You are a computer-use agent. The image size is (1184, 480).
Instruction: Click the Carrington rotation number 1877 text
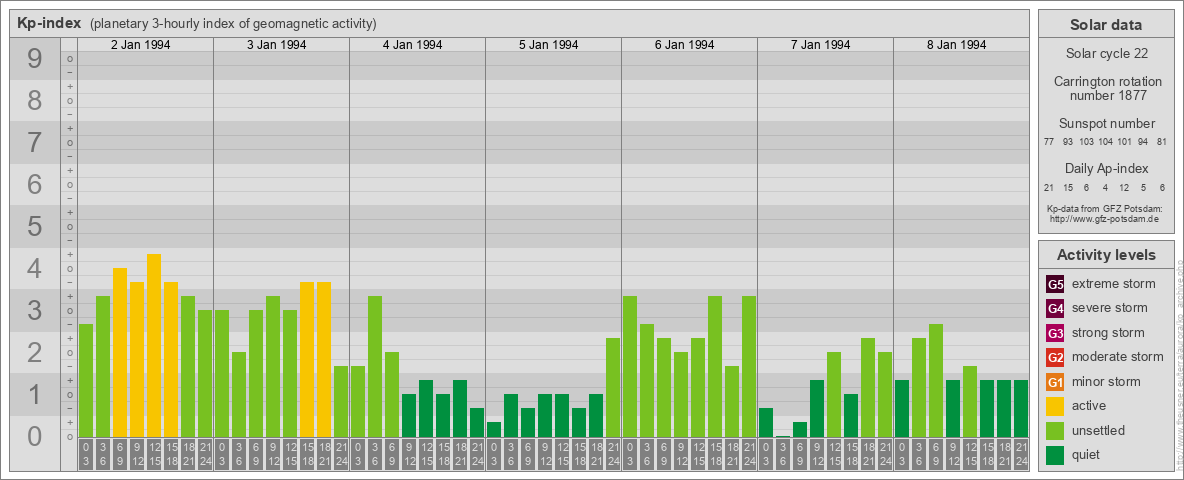coord(1106,88)
